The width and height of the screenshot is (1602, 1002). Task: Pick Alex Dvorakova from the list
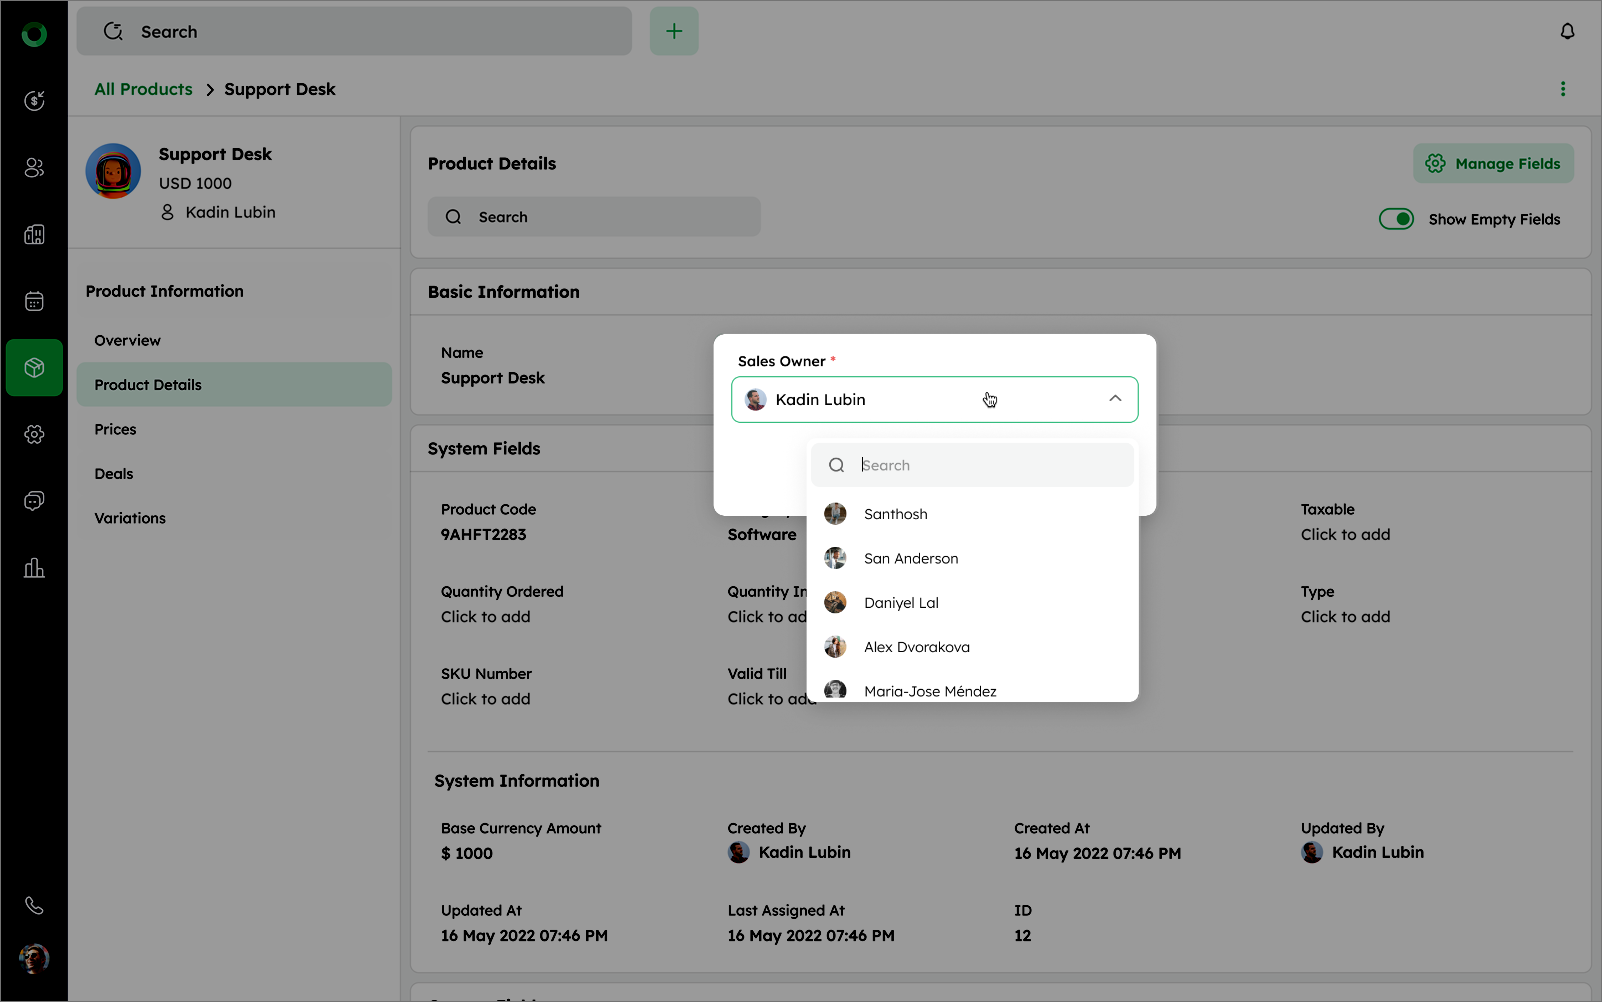point(916,647)
